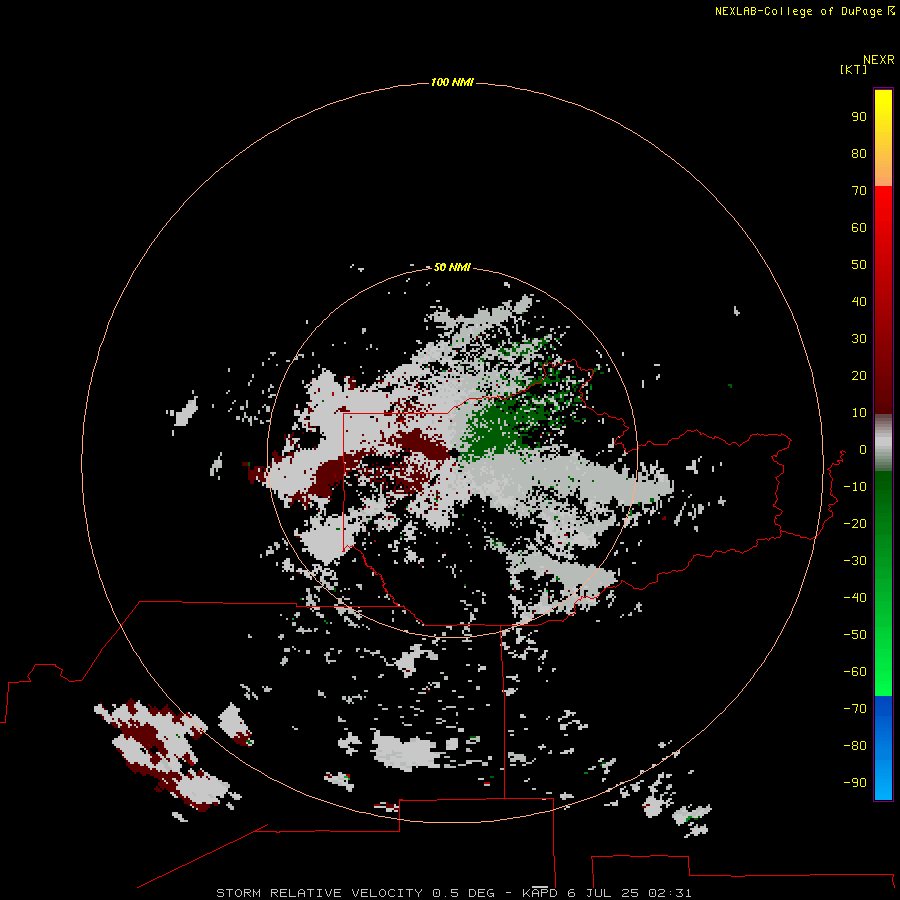The width and height of the screenshot is (900, 900).
Task: Click the '6 JUL 25 02:31' timestamp
Action: coord(629,893)
